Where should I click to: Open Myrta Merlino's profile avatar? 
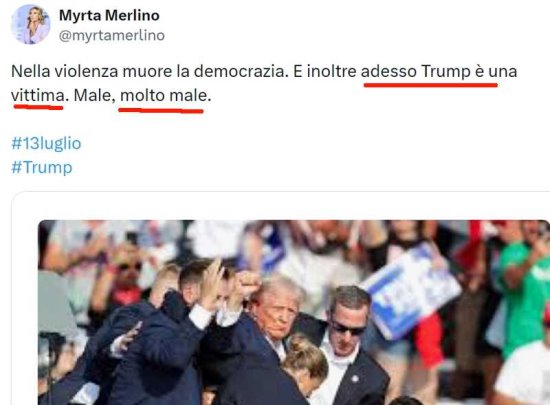pos(31,25)
